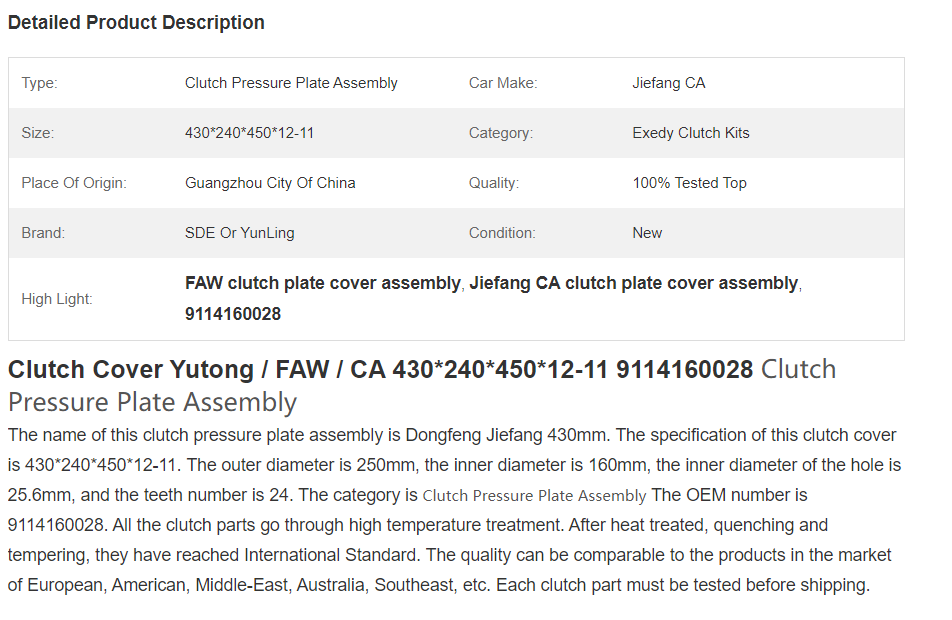Click the SDE Or YunLing brand value

239,233
